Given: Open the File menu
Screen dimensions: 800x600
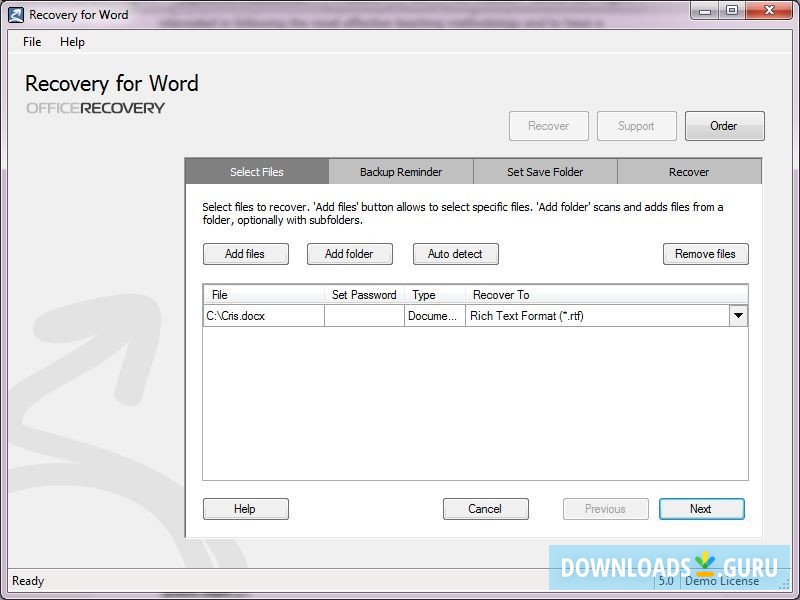Looking at the screenshot, I should point(31,42).
